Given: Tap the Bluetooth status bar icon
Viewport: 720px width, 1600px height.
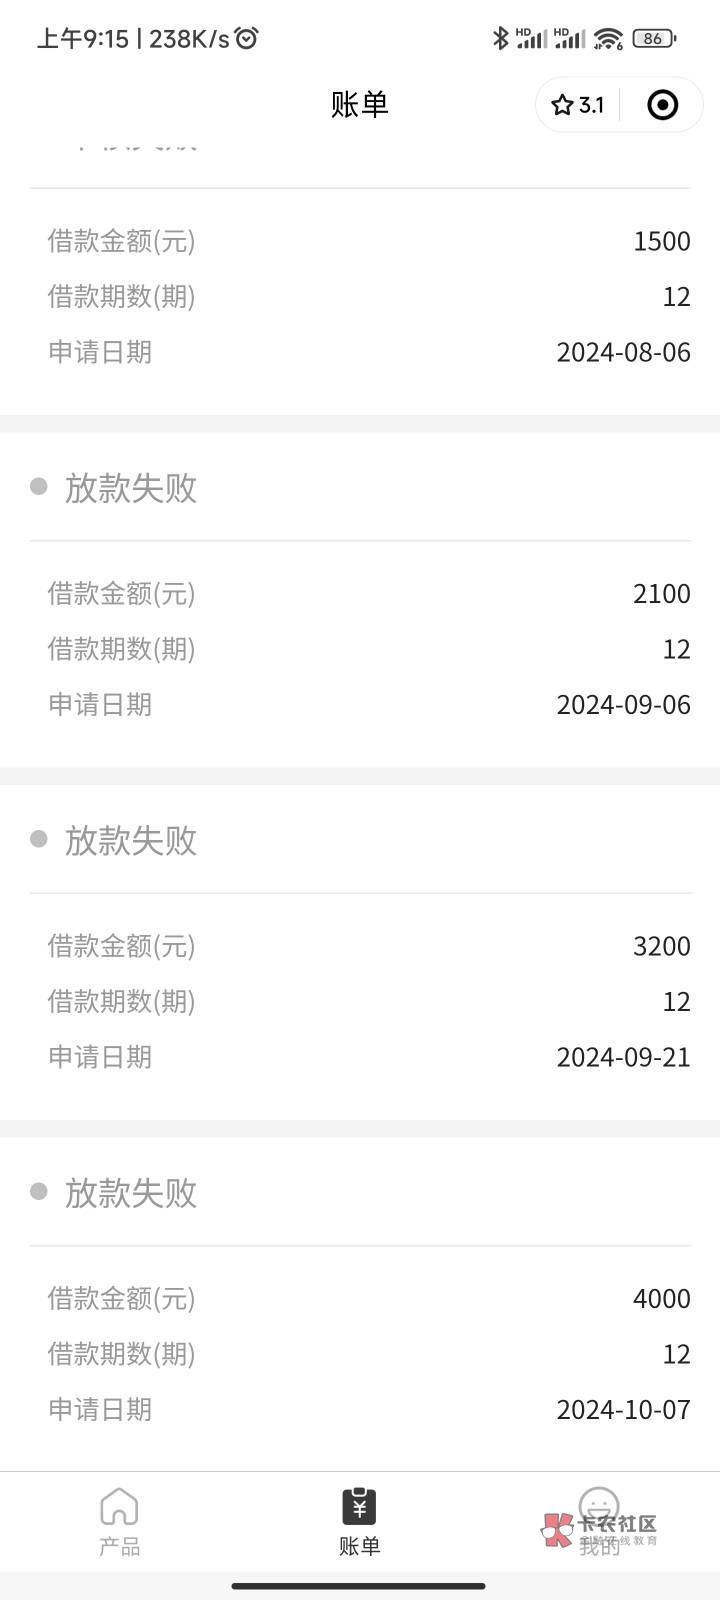Looking at the screenshot, I should pyautogui.click(x=500, y=38).
